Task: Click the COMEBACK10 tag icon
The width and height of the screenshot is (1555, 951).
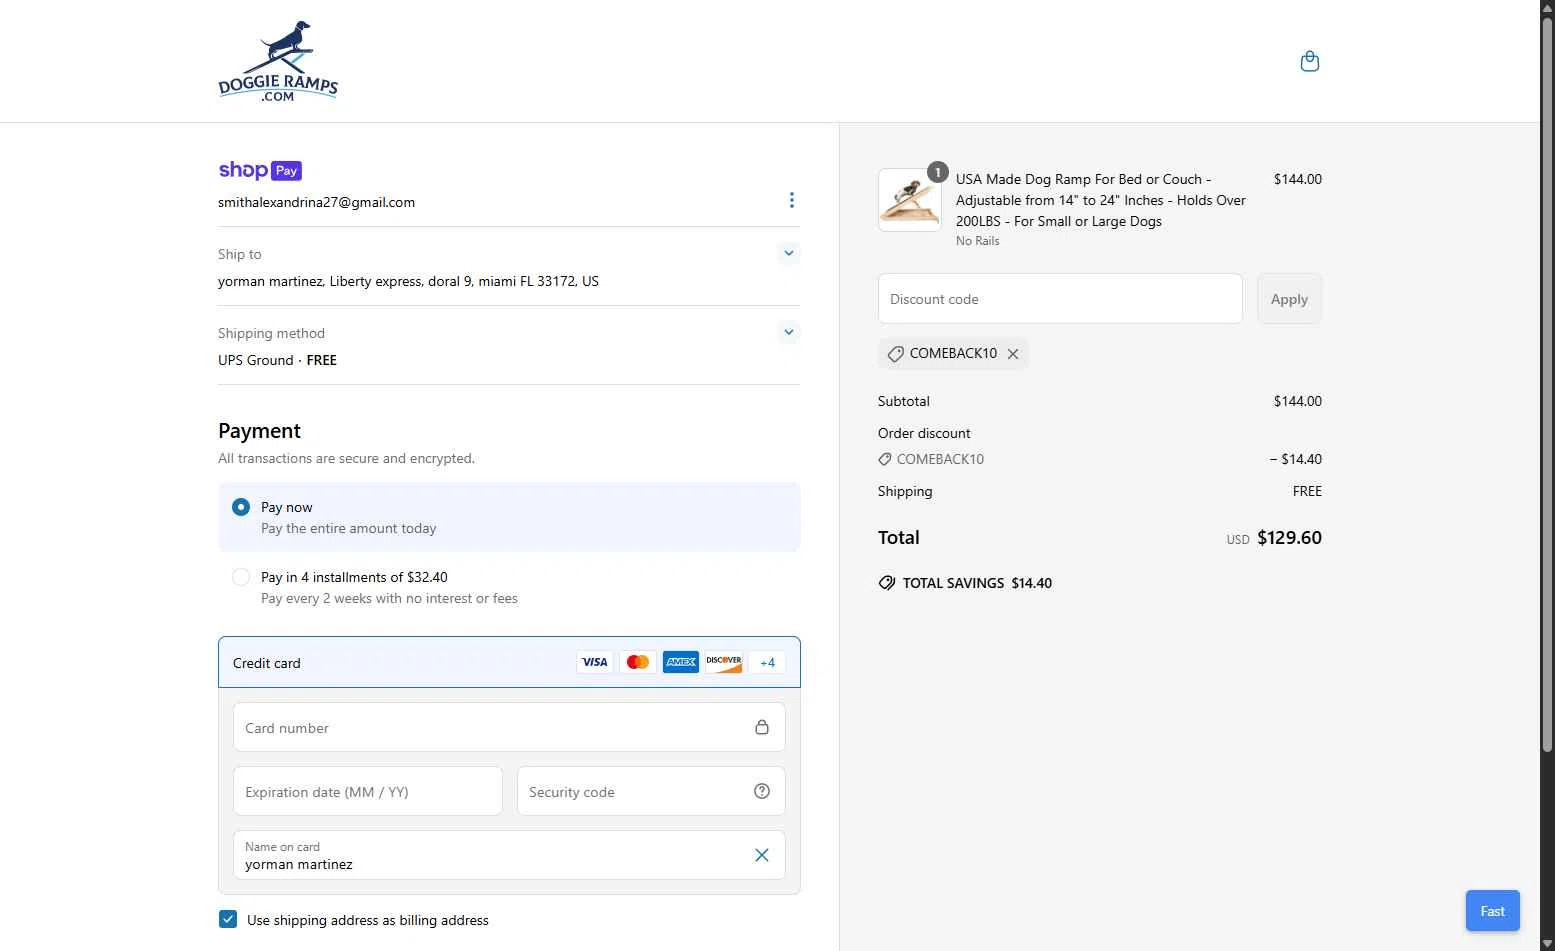Action: point(895,354)
